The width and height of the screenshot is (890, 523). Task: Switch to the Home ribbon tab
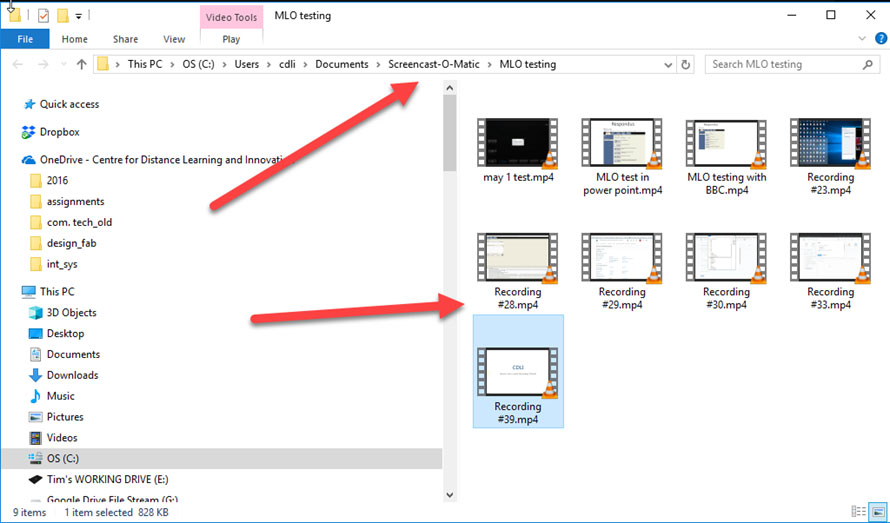click(x=74, y=39)
